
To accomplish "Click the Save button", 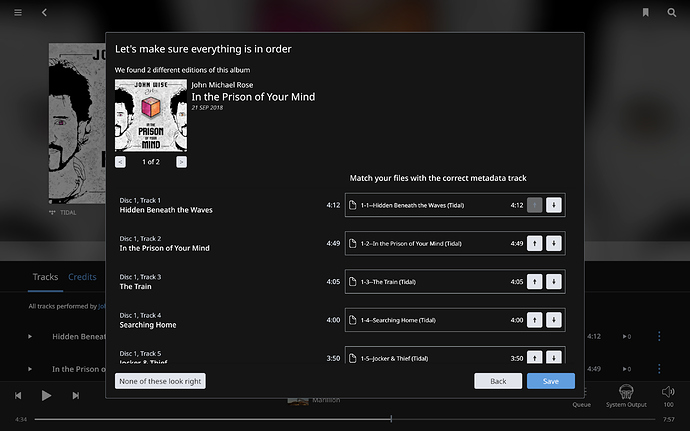I will pos(551,381).
